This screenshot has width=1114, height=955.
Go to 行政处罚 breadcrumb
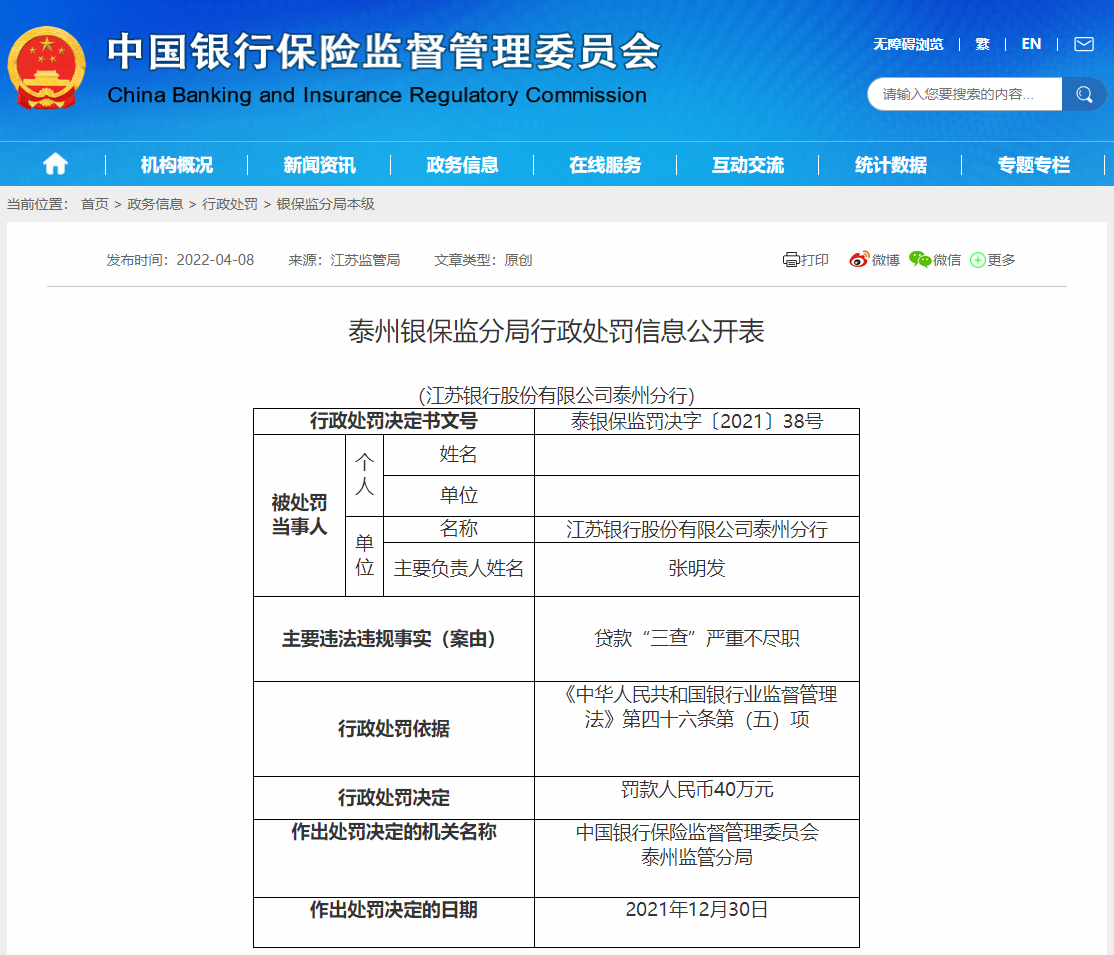tap(229, 204)
